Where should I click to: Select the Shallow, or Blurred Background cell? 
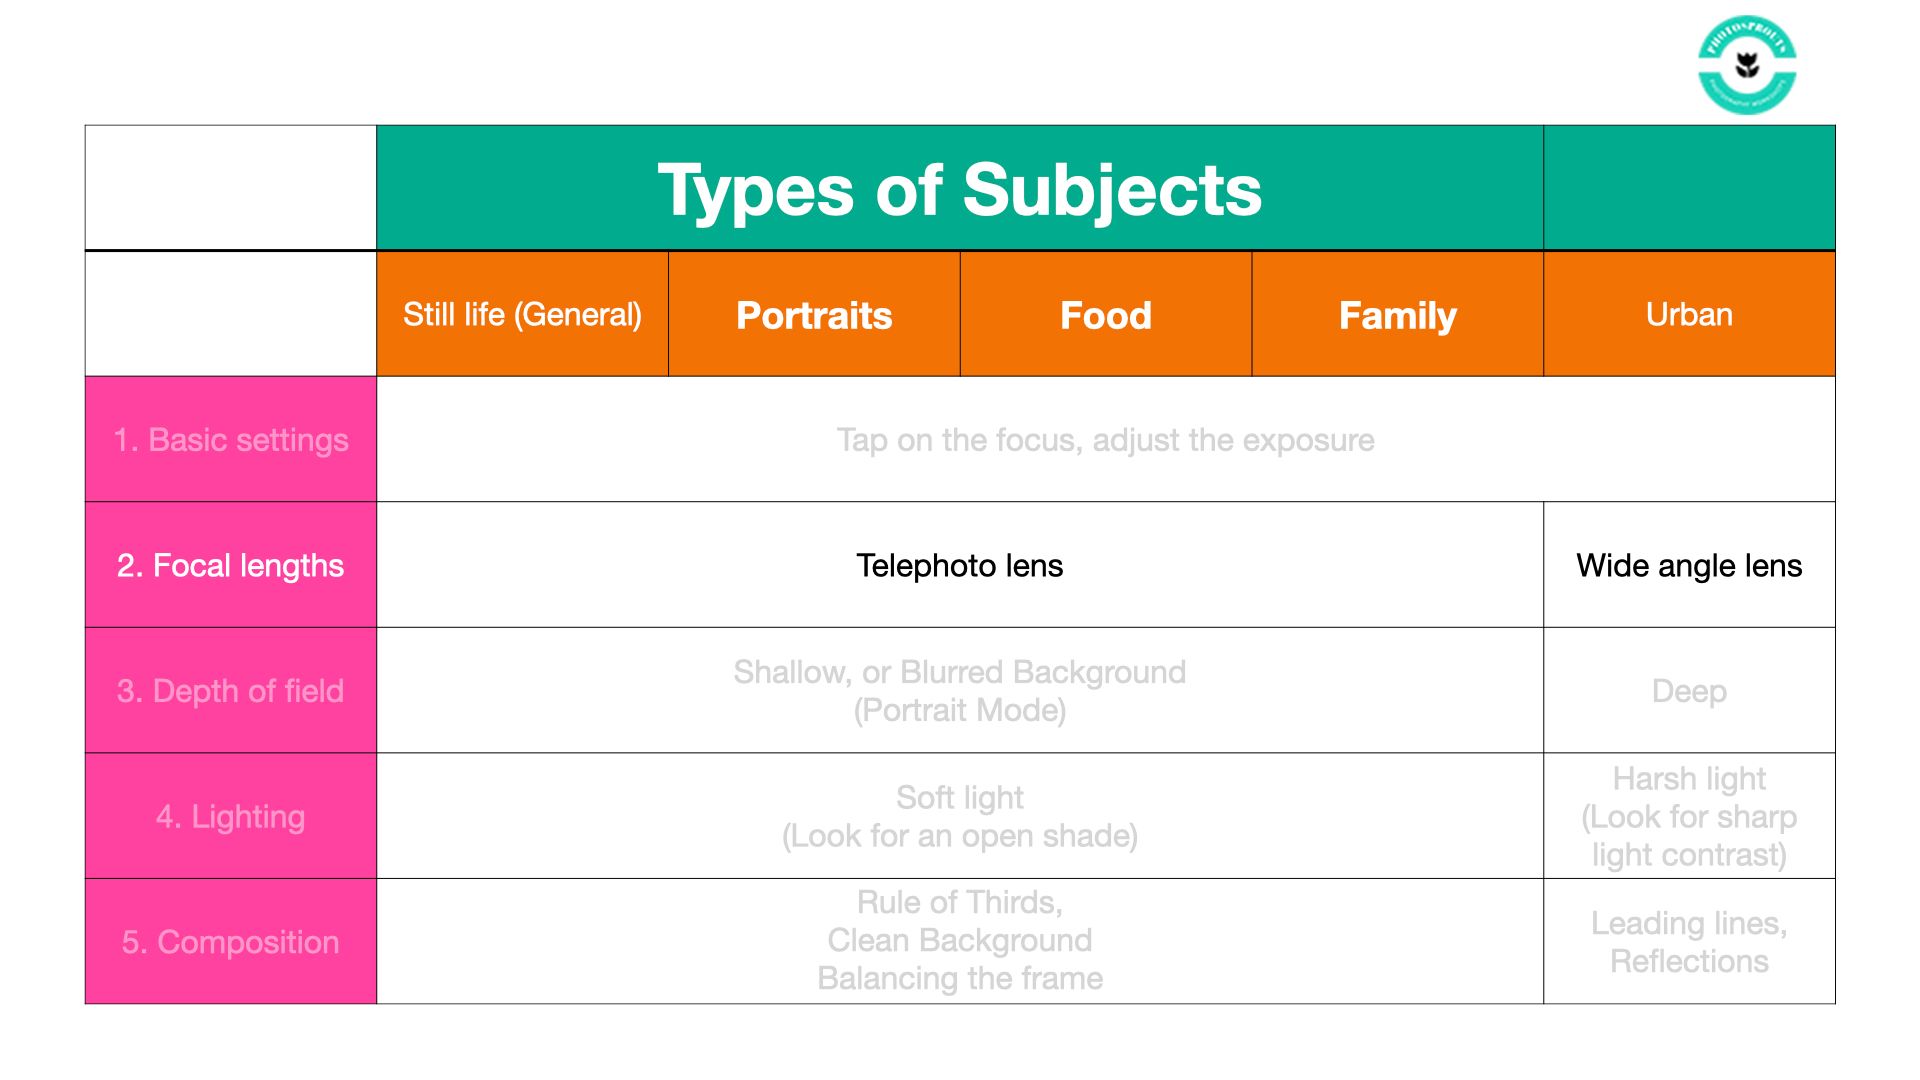tap(959, 691)
